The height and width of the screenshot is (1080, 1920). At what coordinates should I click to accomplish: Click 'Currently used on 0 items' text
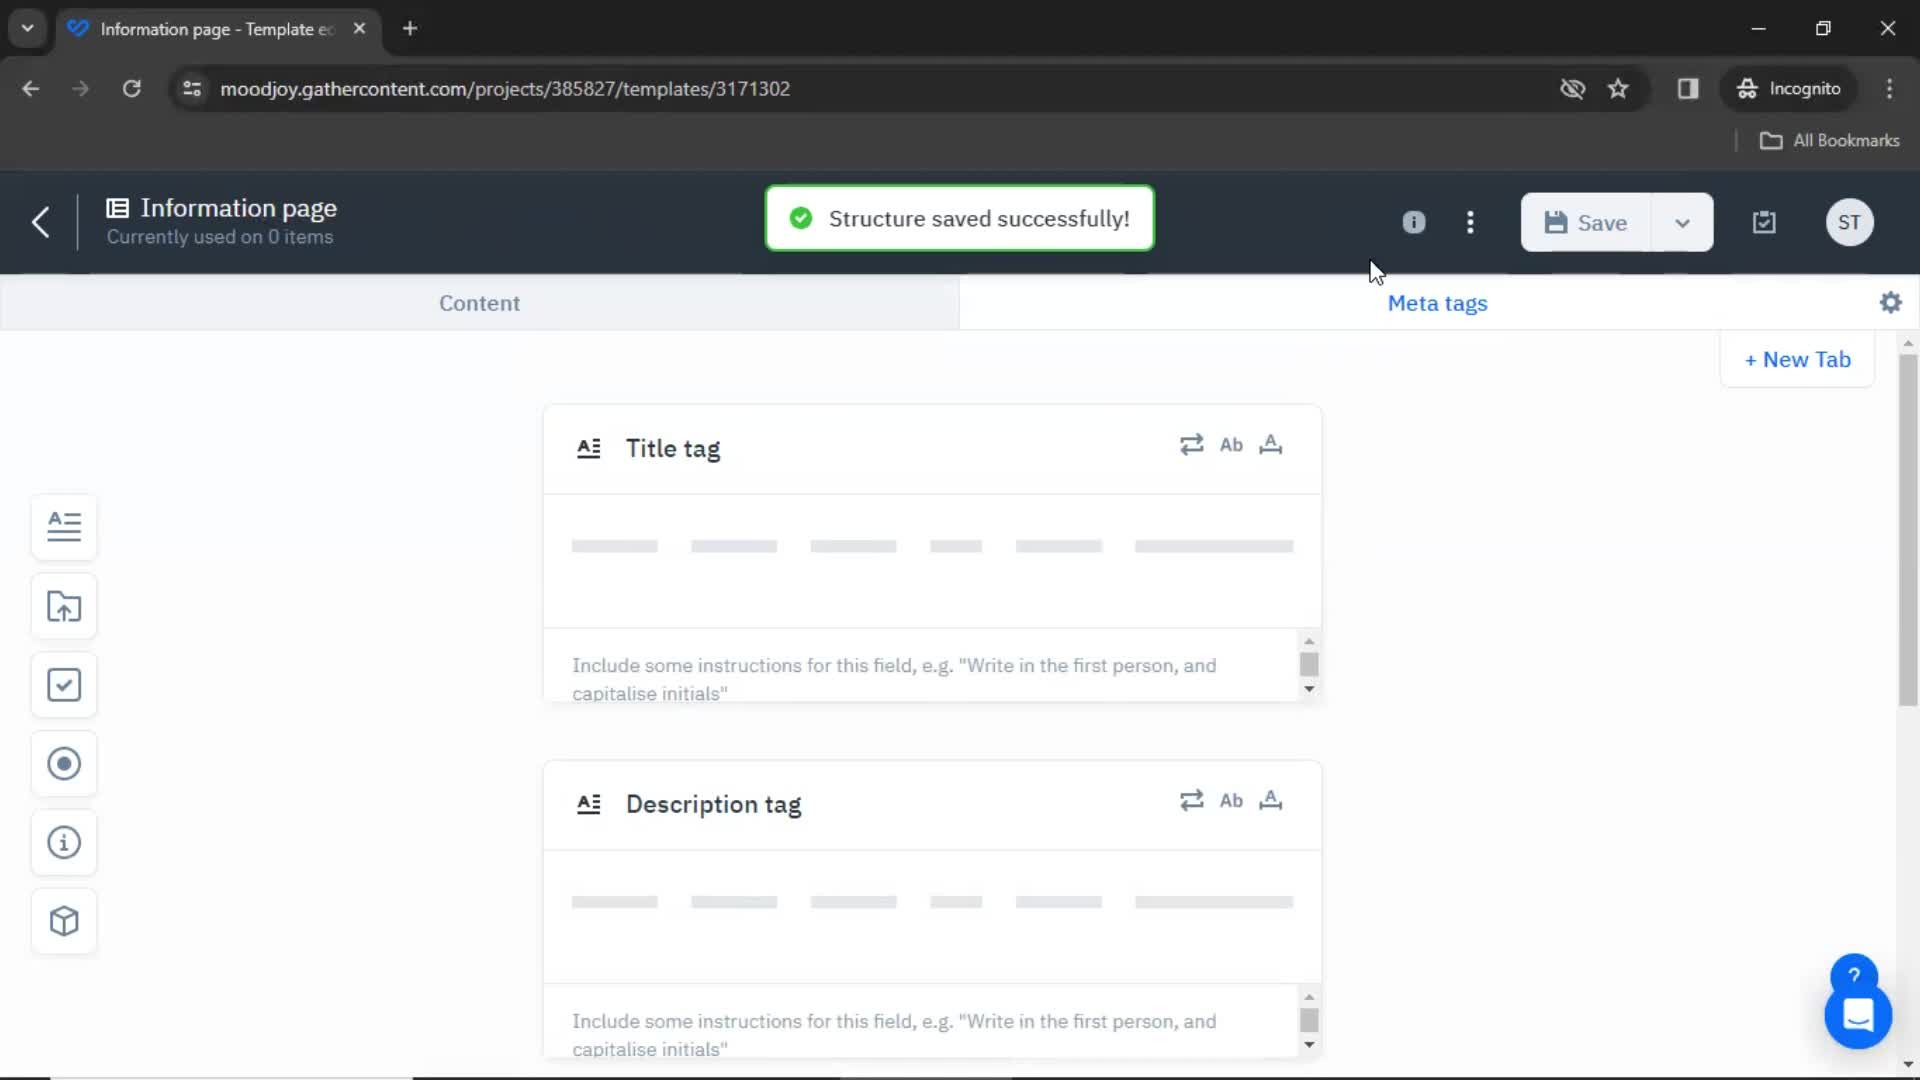pos(220,238)
